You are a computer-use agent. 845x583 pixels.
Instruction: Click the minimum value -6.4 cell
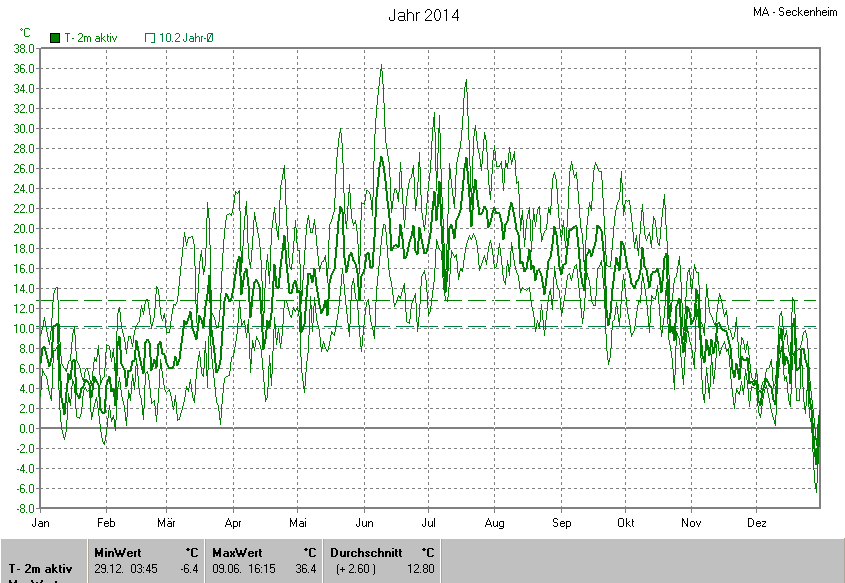[x=188, y=569]
